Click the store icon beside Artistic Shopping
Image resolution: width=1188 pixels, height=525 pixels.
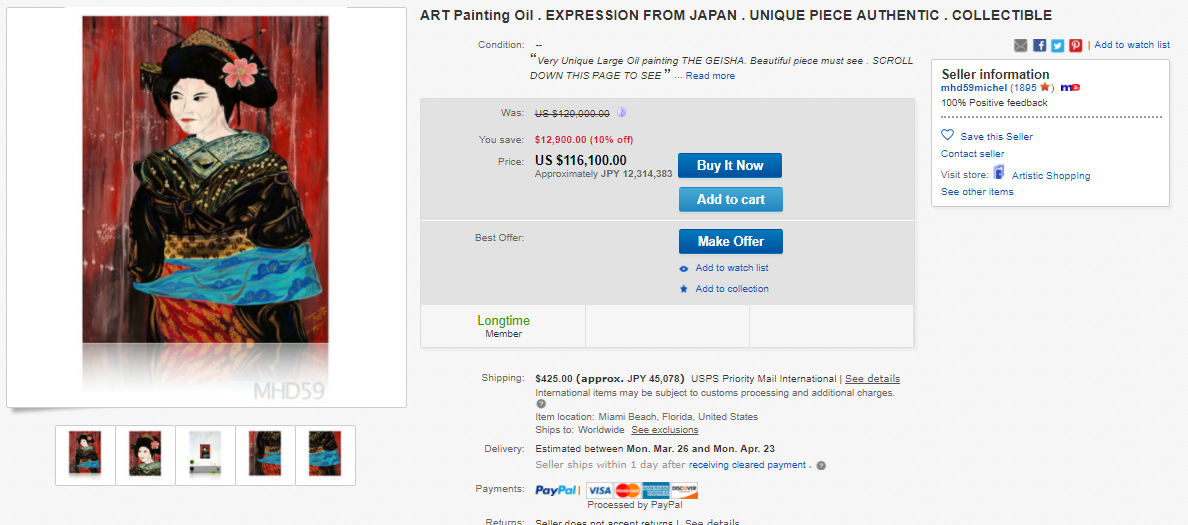[999, 174]
